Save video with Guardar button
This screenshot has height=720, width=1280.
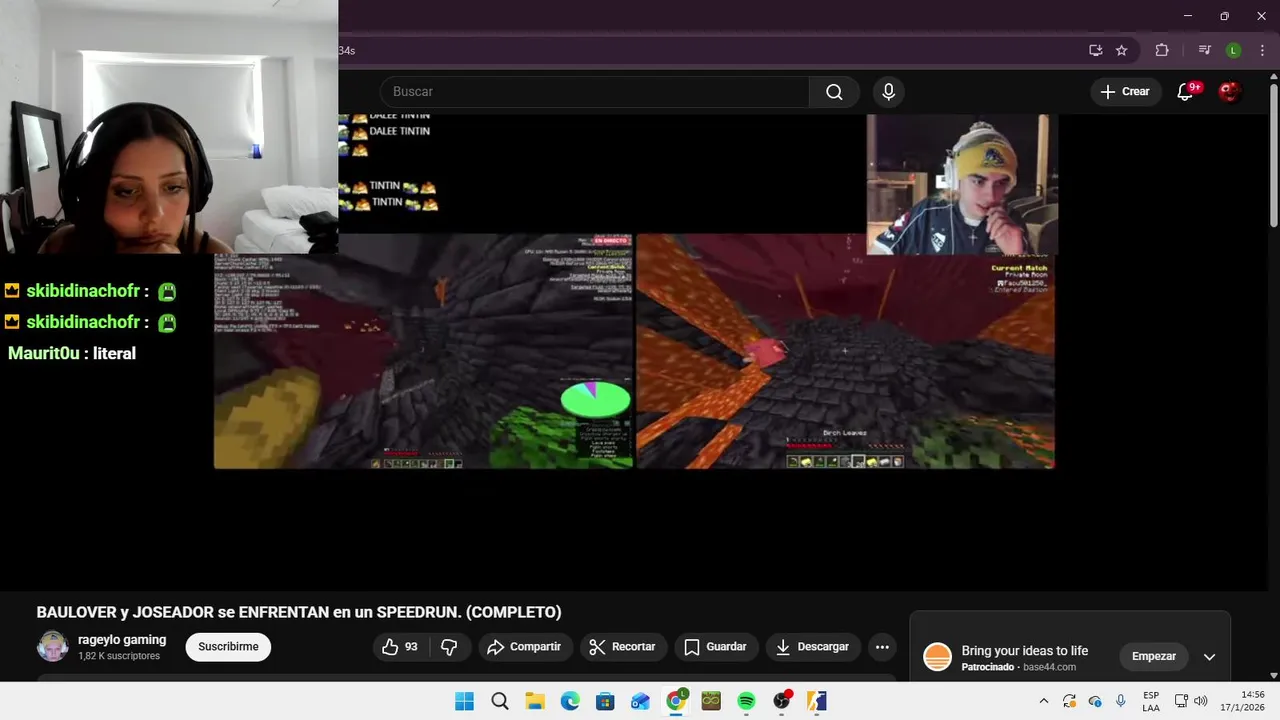716,647
